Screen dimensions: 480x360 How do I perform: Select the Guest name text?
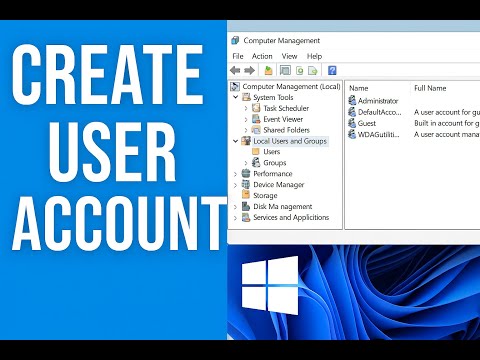[x=367, y=123]
